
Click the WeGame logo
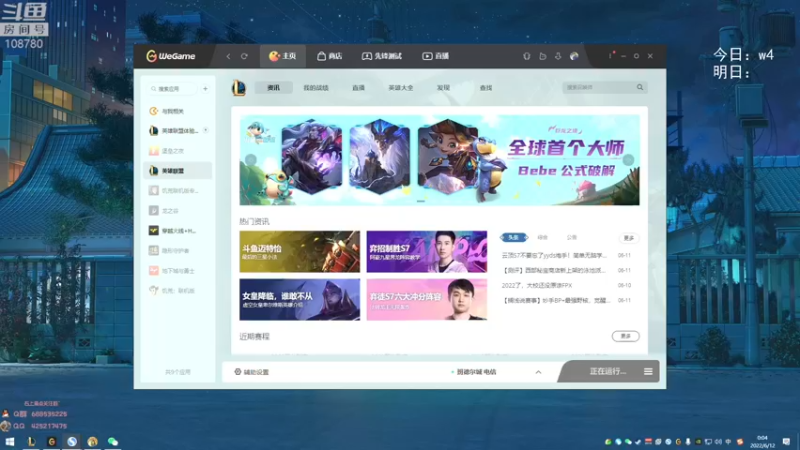click(170, 56)
